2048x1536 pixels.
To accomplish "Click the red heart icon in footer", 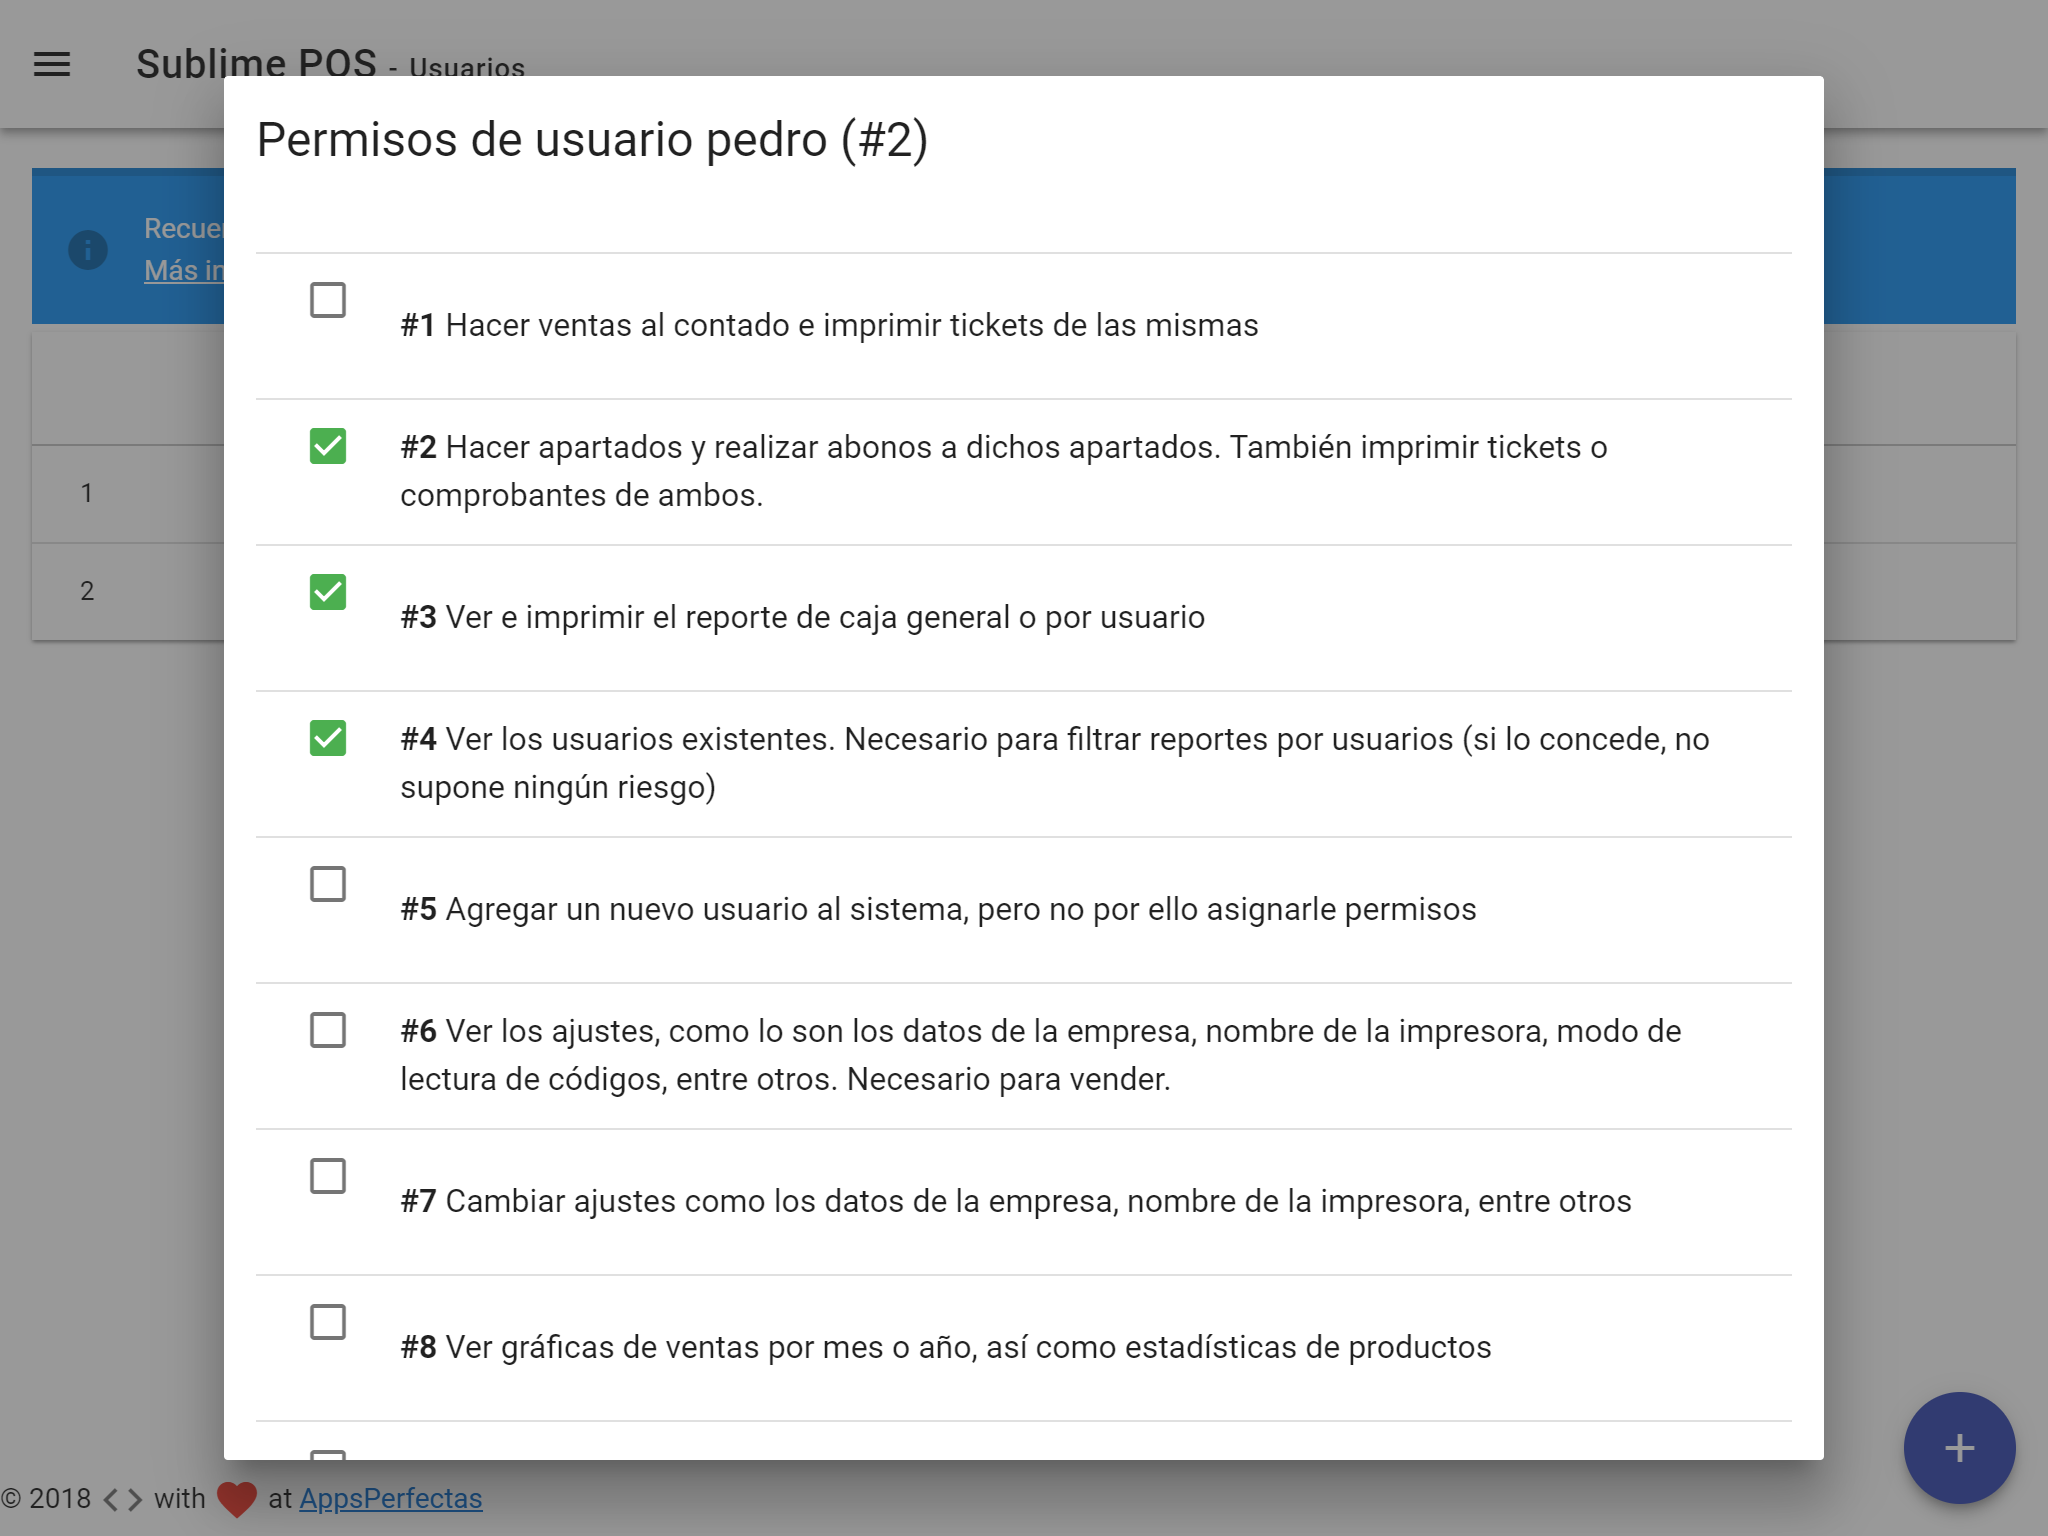I will (237, 1498).
